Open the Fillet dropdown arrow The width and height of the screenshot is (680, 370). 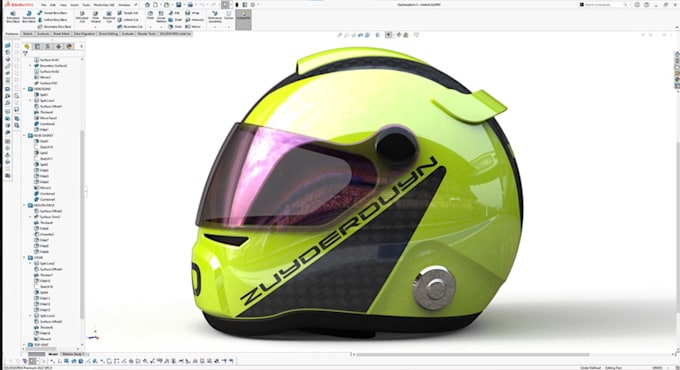point(150,26)
